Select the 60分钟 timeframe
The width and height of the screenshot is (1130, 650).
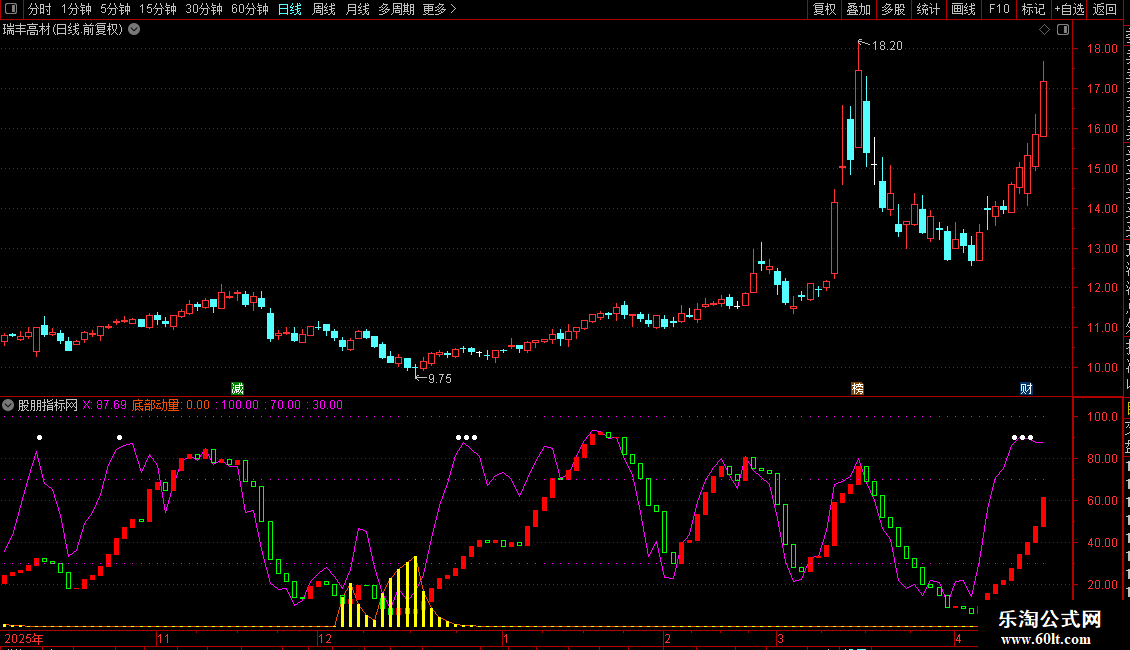click(x=250, y=9)
